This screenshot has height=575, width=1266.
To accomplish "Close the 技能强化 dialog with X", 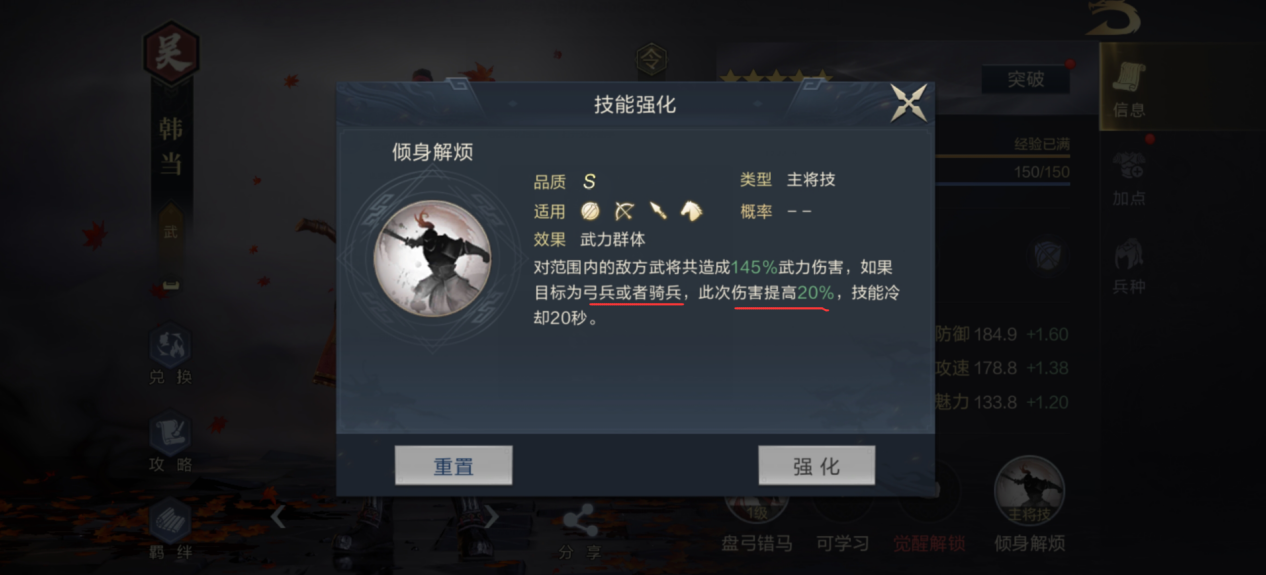I will (909, 103).
